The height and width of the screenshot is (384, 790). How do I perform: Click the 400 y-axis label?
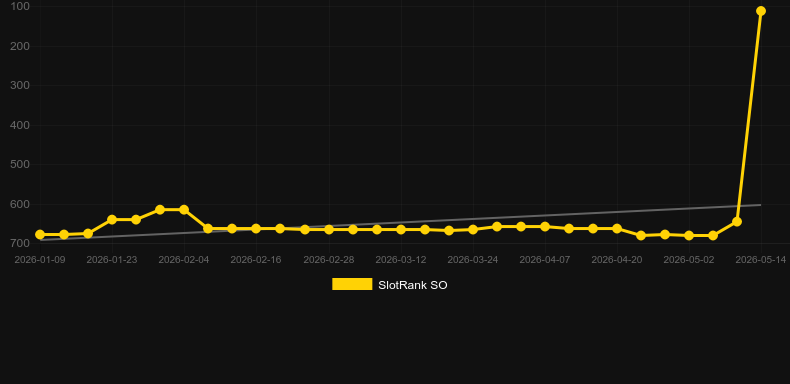click(20, 125)
